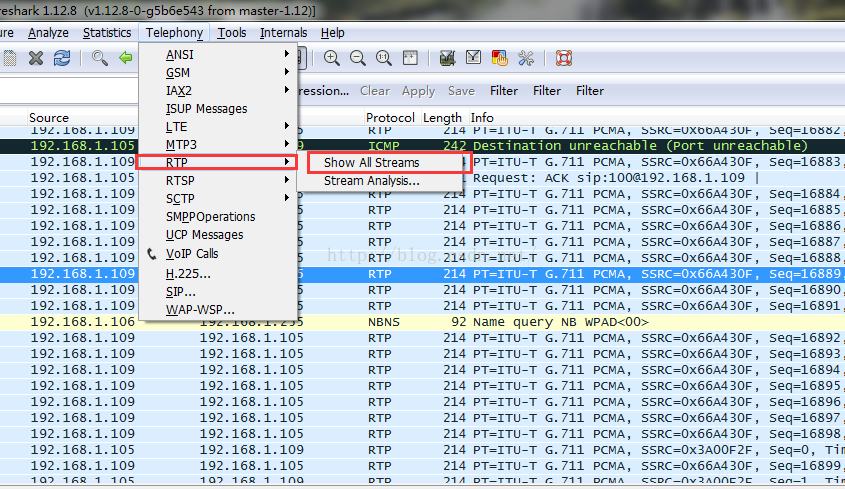Click the Clear filter button
This screenshot has width=845, height=489.
tap(375, 91)
